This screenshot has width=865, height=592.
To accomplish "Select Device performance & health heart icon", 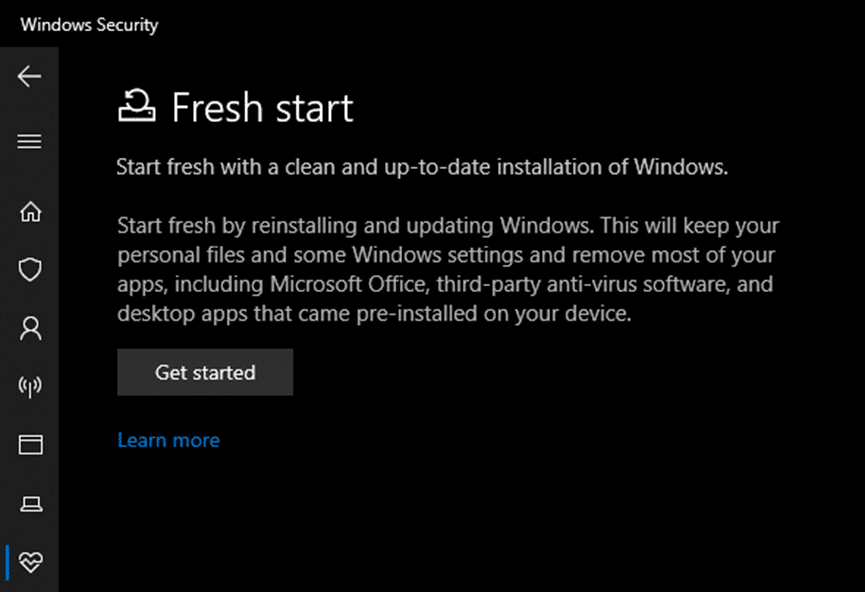I will [30, 561].
